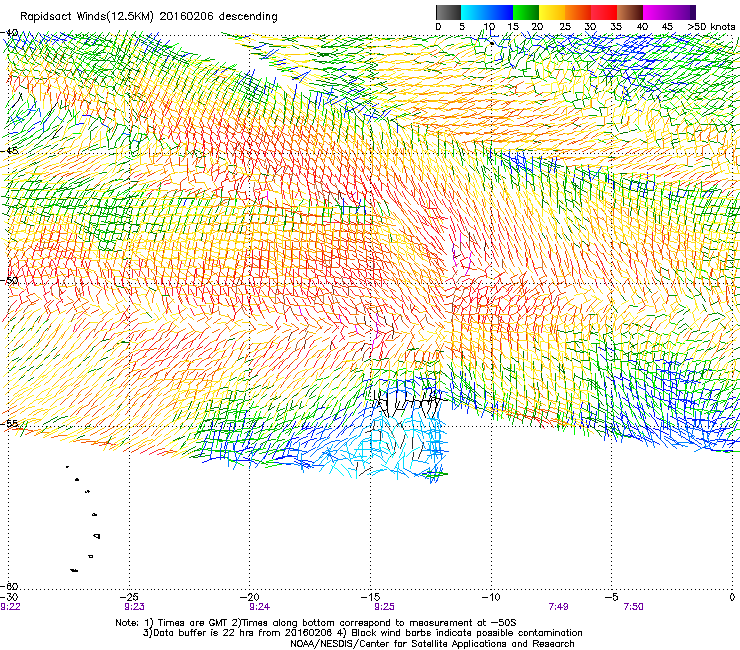Pick the orange 25–30 knots legend segment
The image size is (740, 650).
pyautogui.click(x=578, y=12)
